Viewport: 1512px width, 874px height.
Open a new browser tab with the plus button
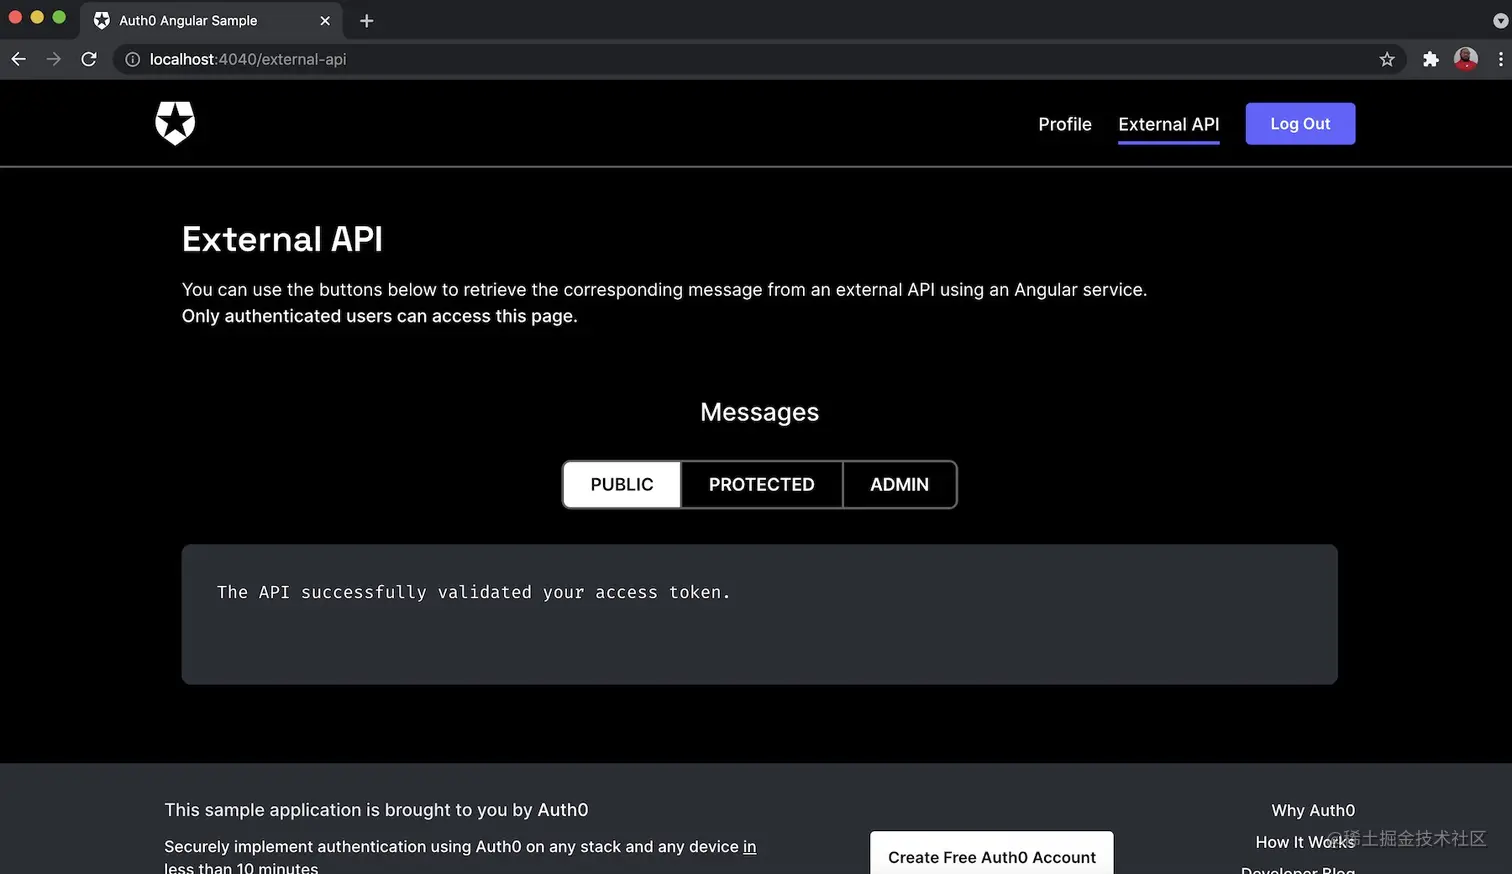point(365,20)
